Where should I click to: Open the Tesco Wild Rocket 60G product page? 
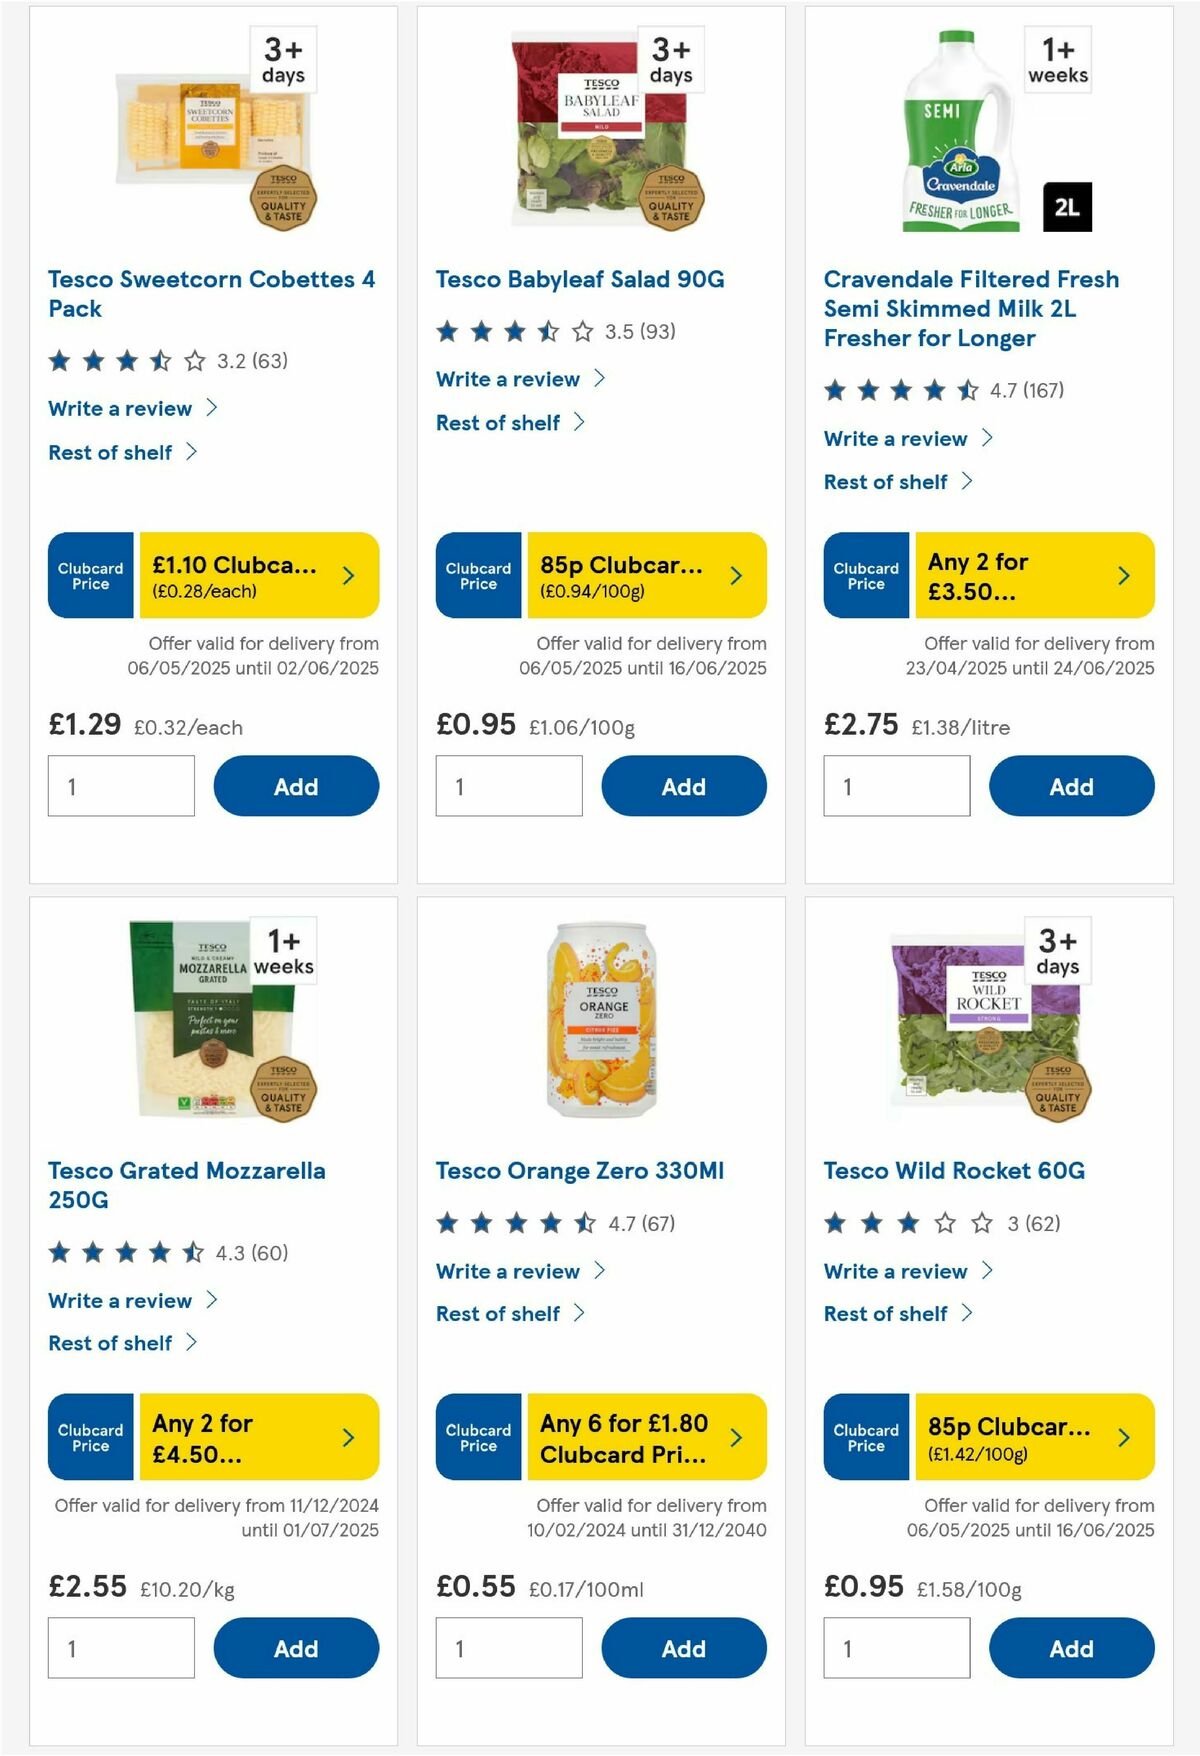tap(955, 1170)
